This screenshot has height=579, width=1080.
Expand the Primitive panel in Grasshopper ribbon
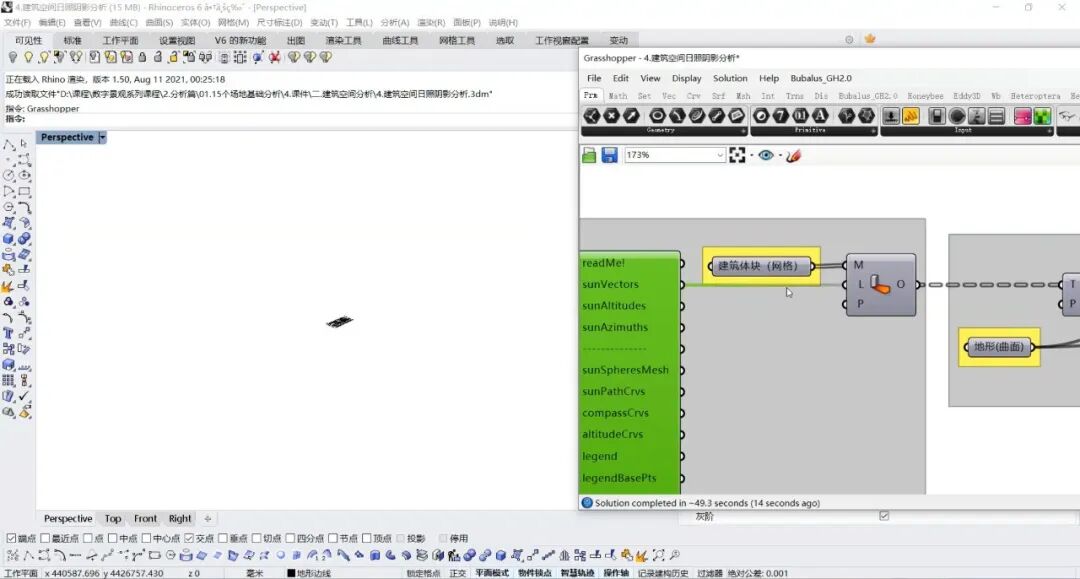873,131
